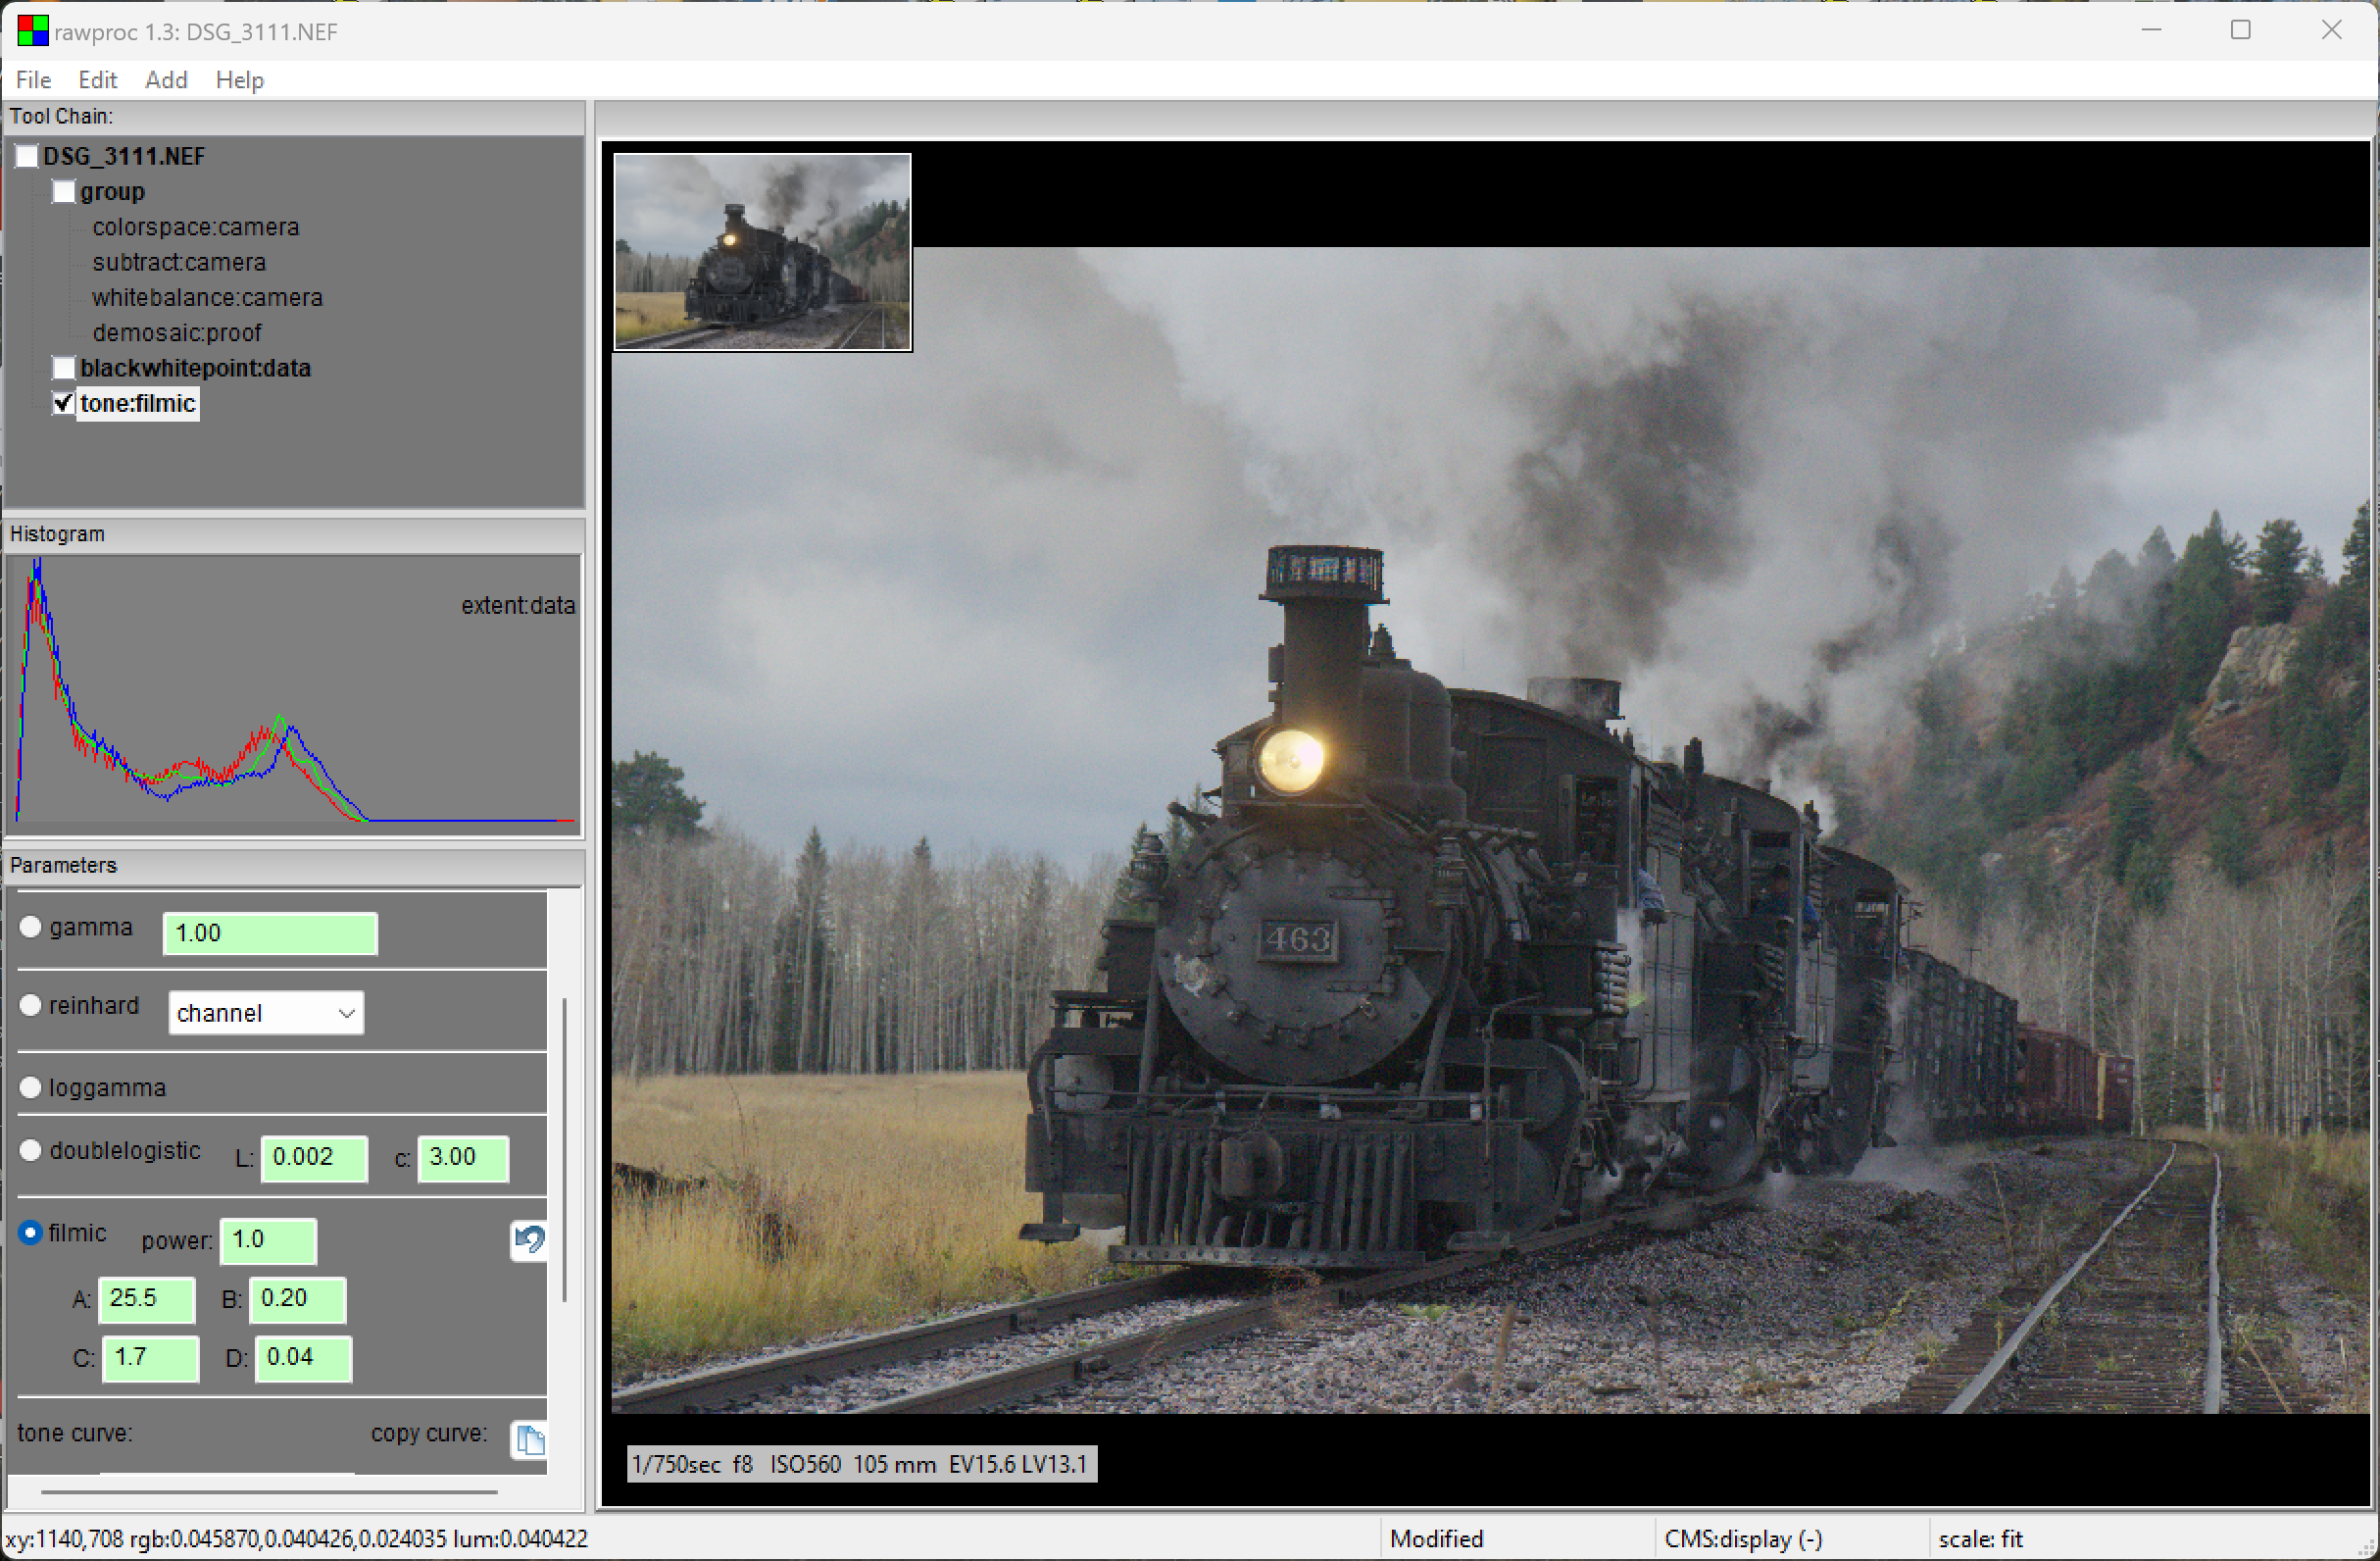Select demosaic:proof in tool chain
Image resolution: width=2380 pixels, height=1561 pixels.
click(176, 332)
